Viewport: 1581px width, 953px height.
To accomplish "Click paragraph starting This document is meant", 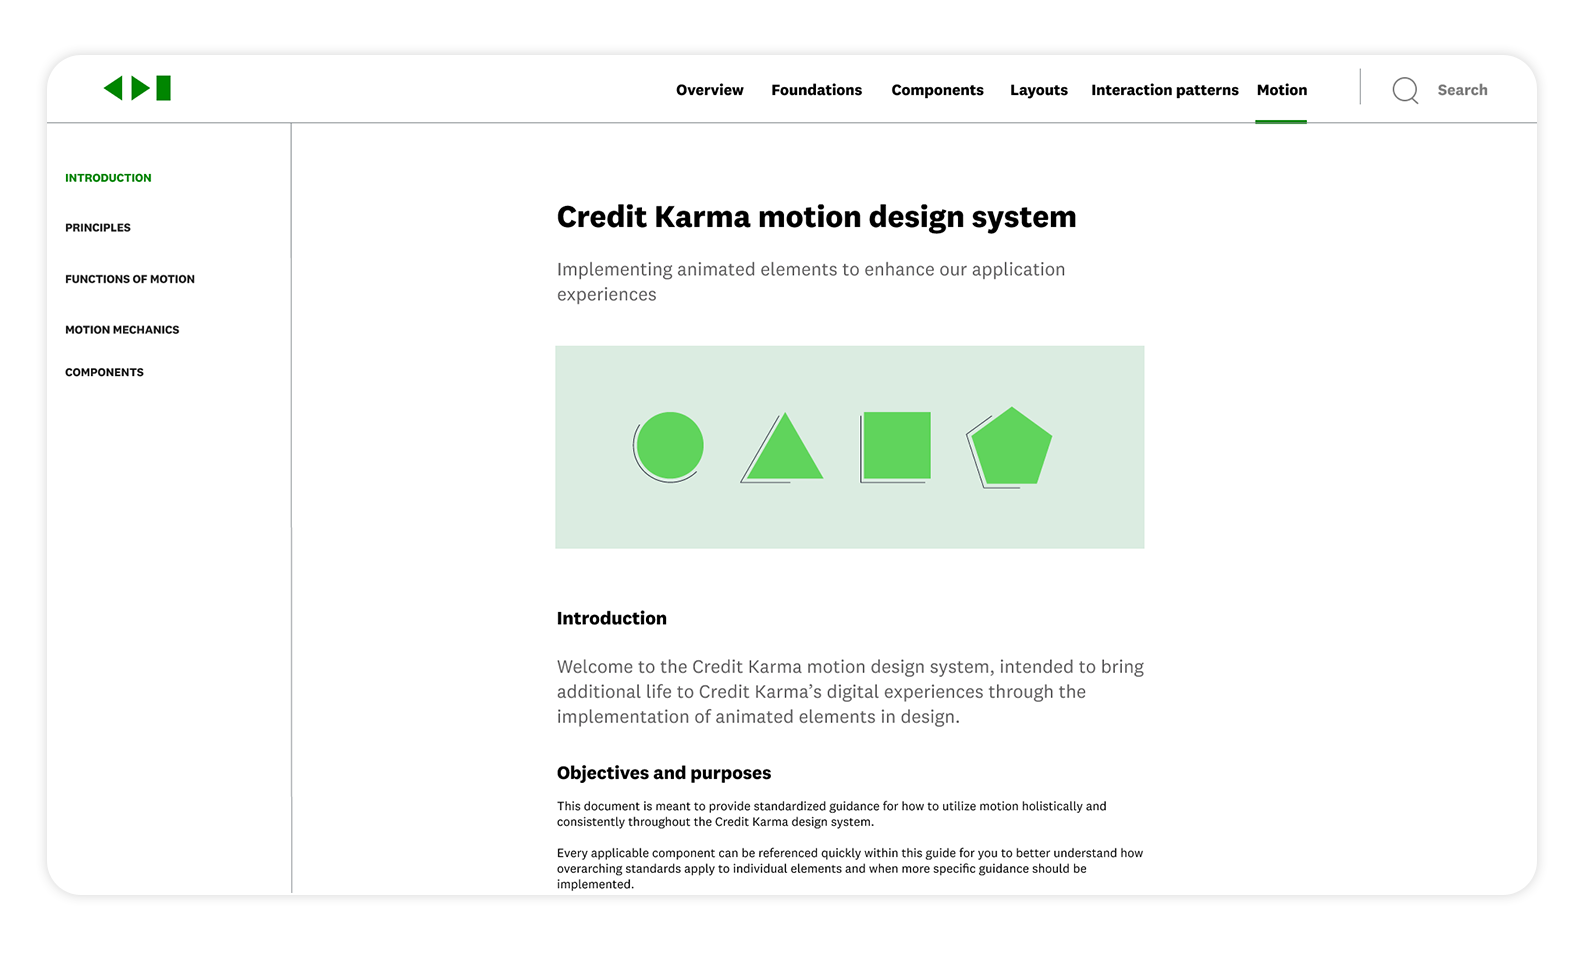I will point(831,814).
